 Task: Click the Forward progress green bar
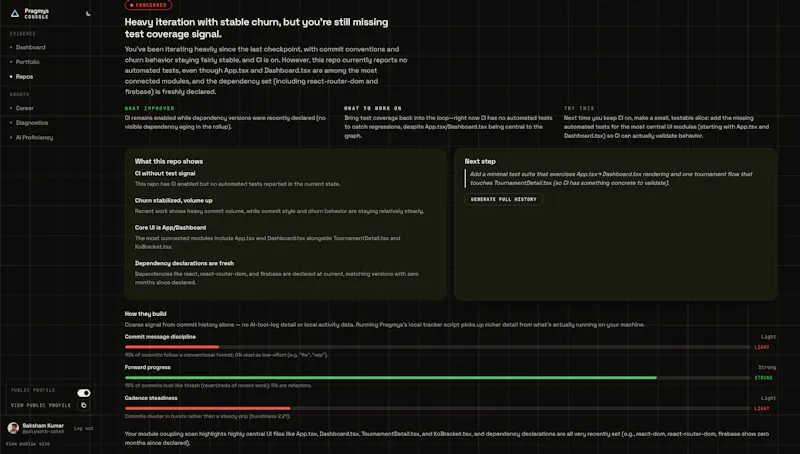point(391,377)
